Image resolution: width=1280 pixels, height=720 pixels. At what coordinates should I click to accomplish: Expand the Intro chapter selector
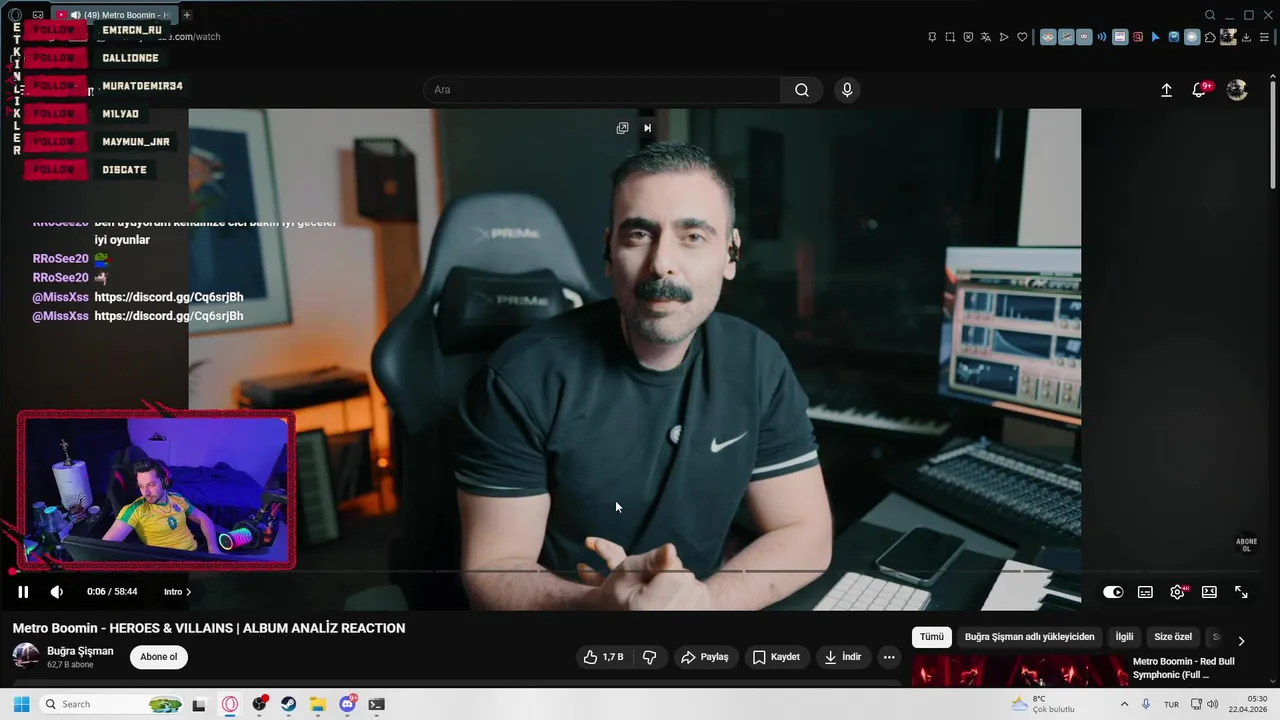[177, 592]
